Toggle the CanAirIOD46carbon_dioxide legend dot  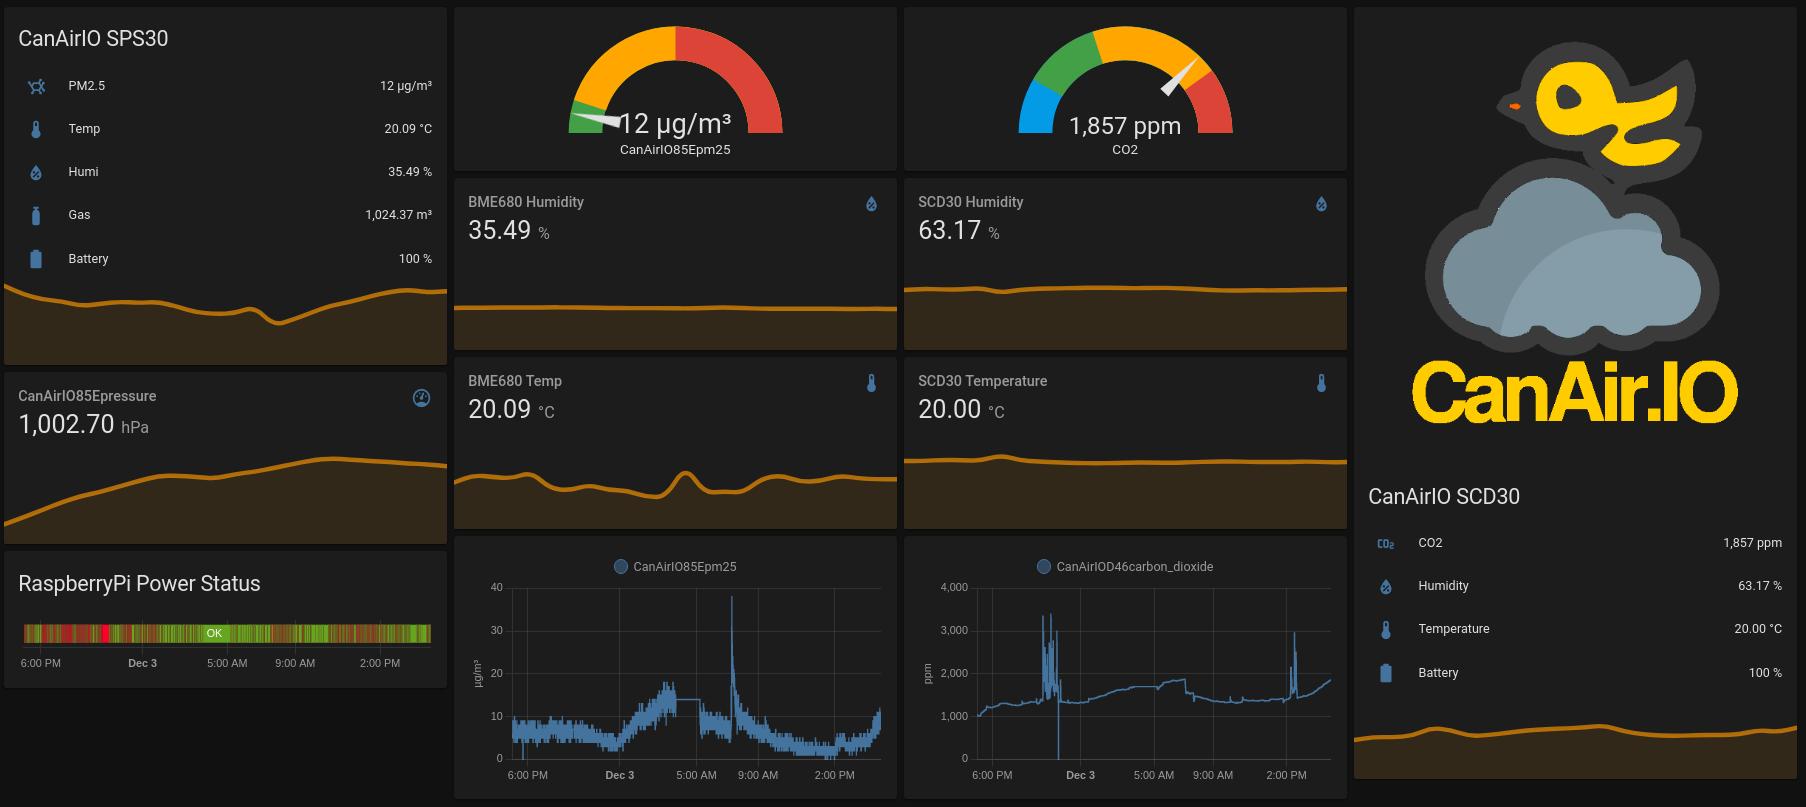[1044, 566]
